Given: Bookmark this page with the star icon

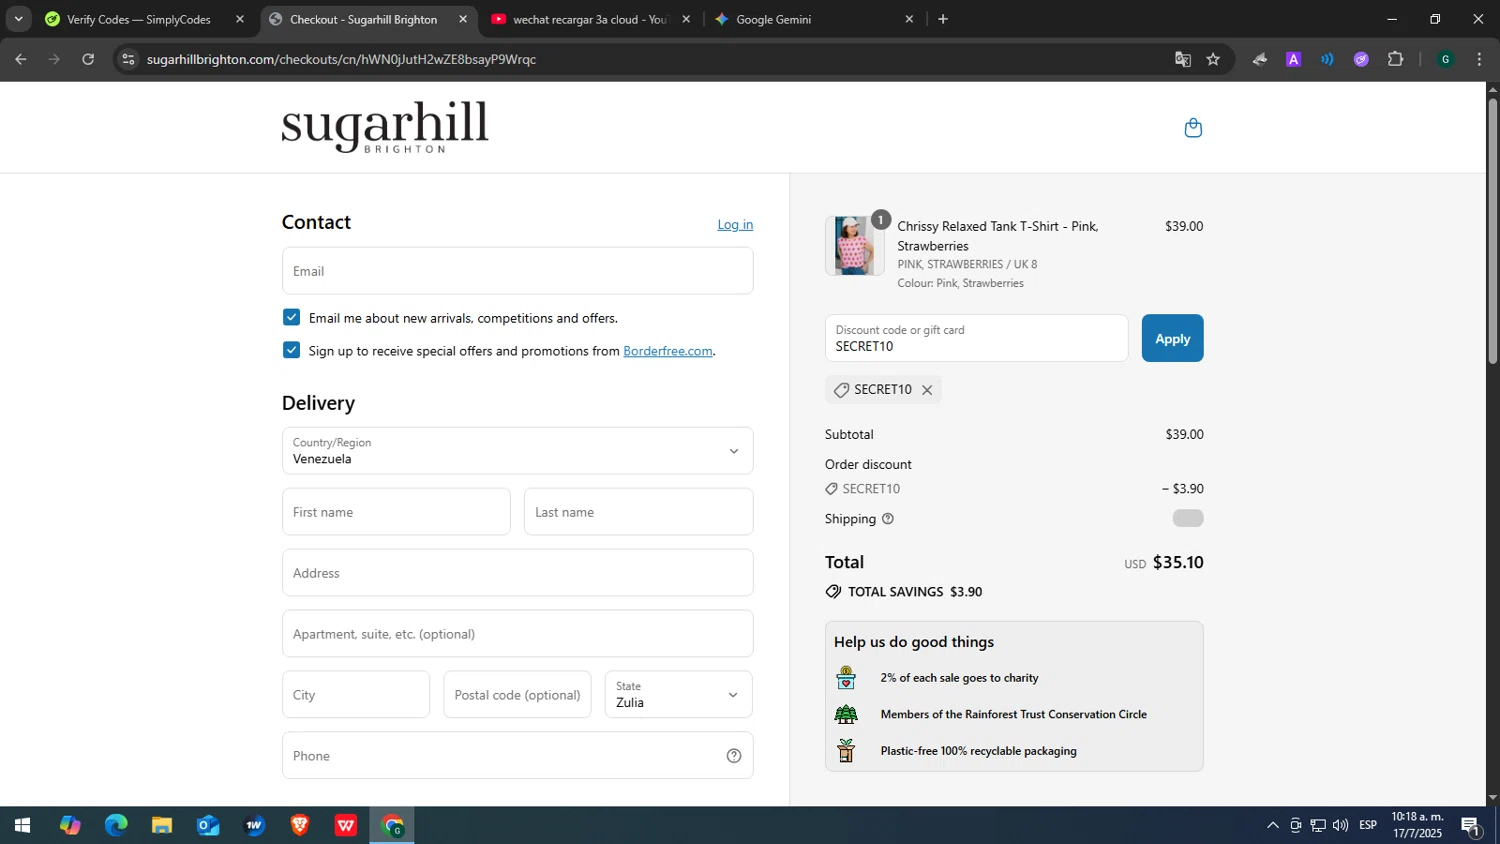Looking at the screenshot, I should (1213, 59).
